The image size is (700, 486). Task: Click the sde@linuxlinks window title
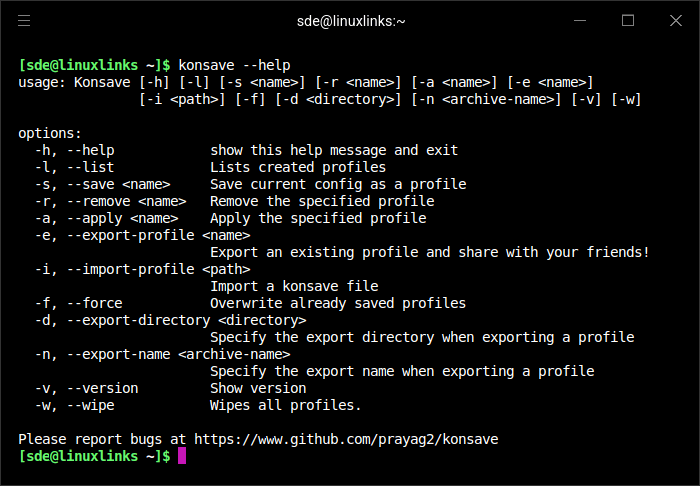coord(349,20)
